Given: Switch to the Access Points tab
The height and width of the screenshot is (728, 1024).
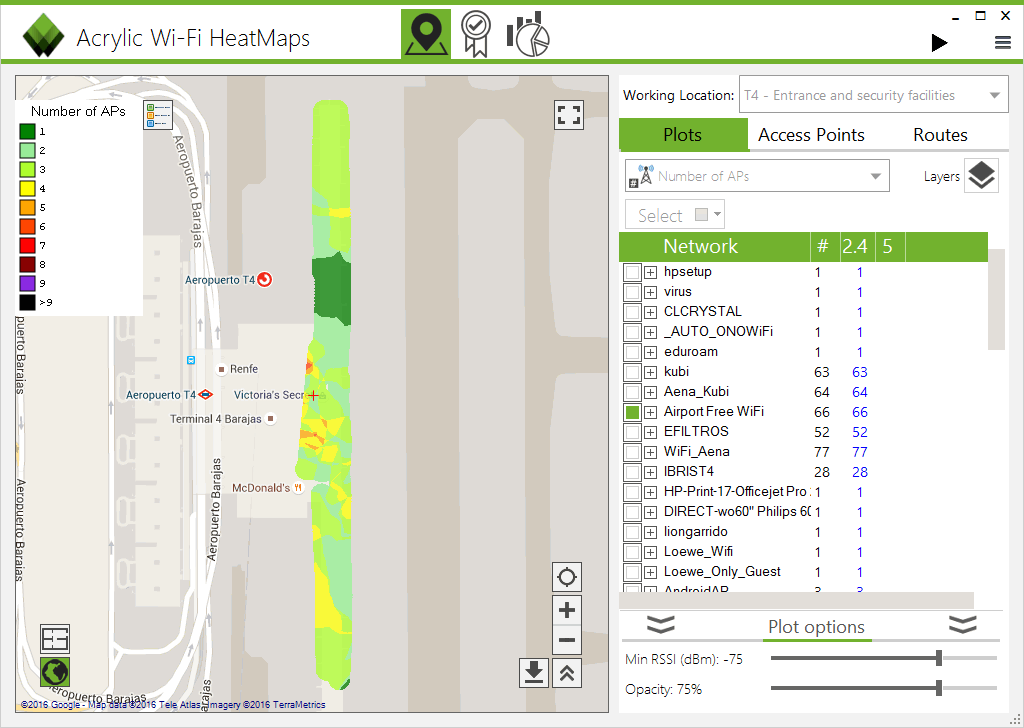Looking at the screenshot, I should tap(811, 135).
